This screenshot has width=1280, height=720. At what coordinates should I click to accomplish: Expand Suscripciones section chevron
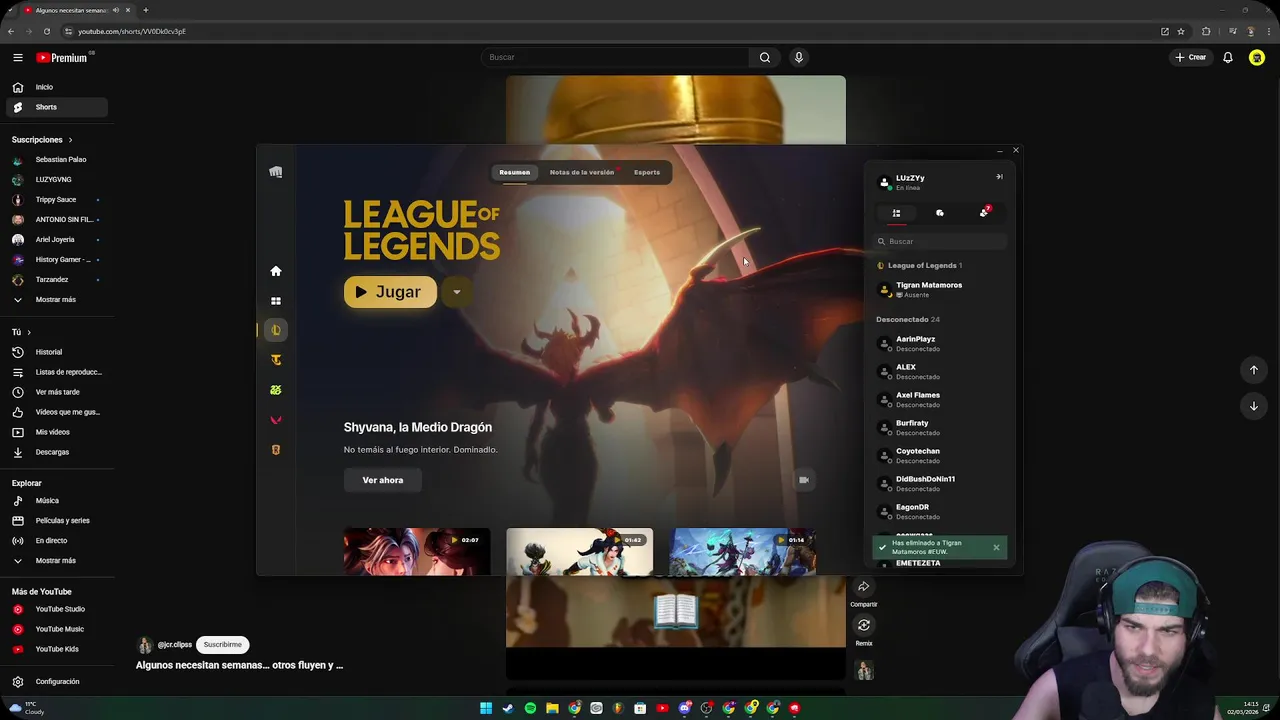[70, 140]
